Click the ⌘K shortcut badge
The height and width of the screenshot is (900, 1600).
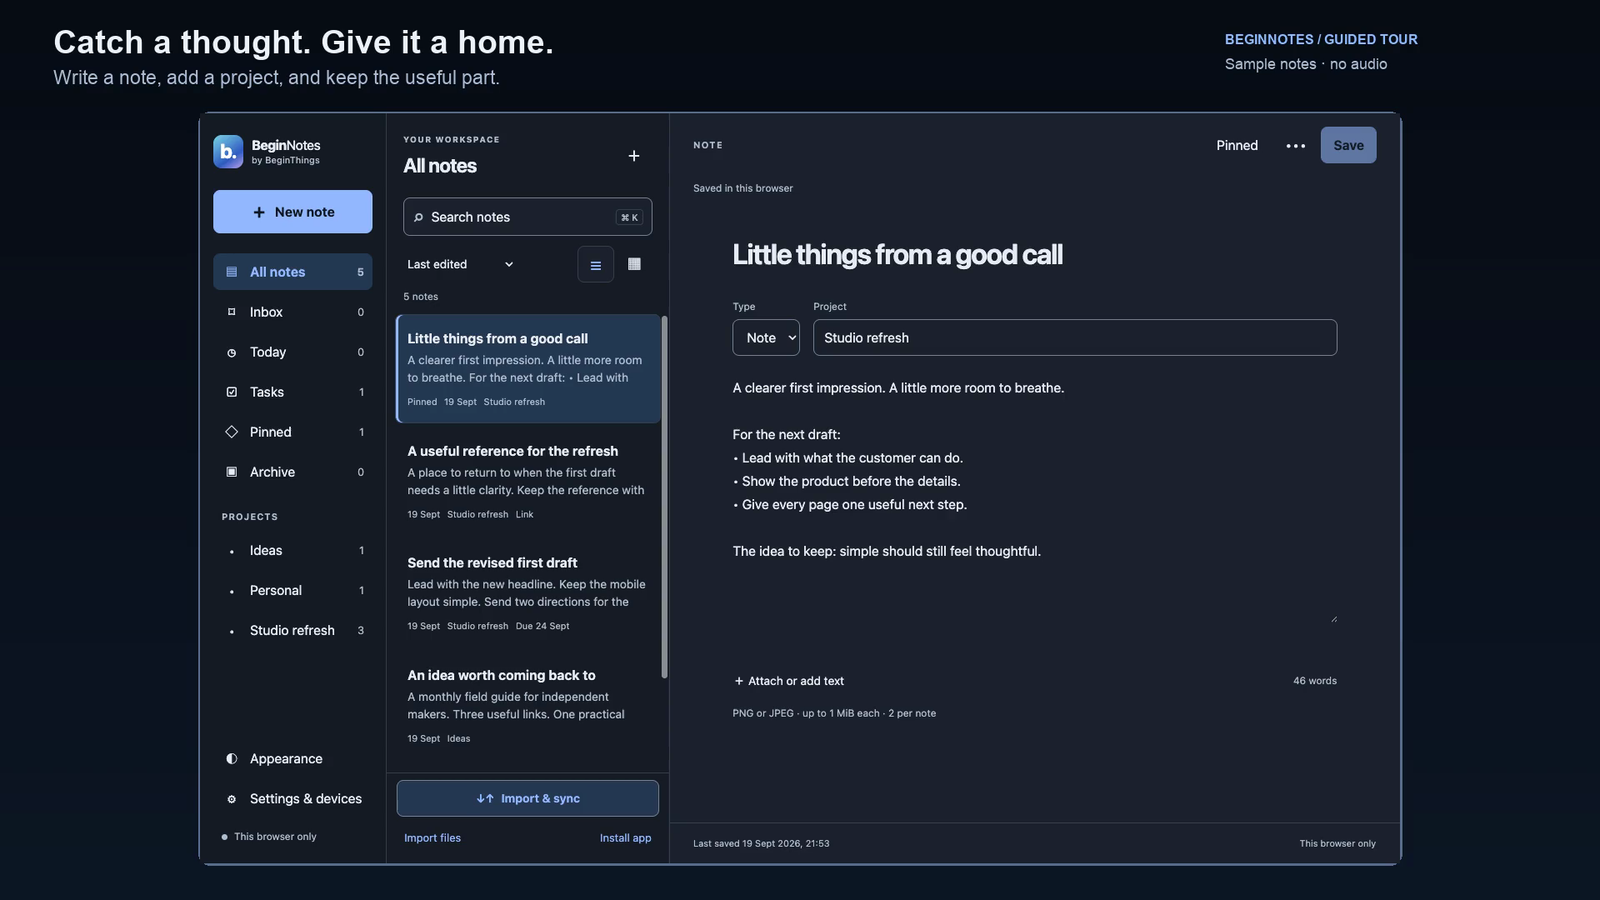point(629,217)
